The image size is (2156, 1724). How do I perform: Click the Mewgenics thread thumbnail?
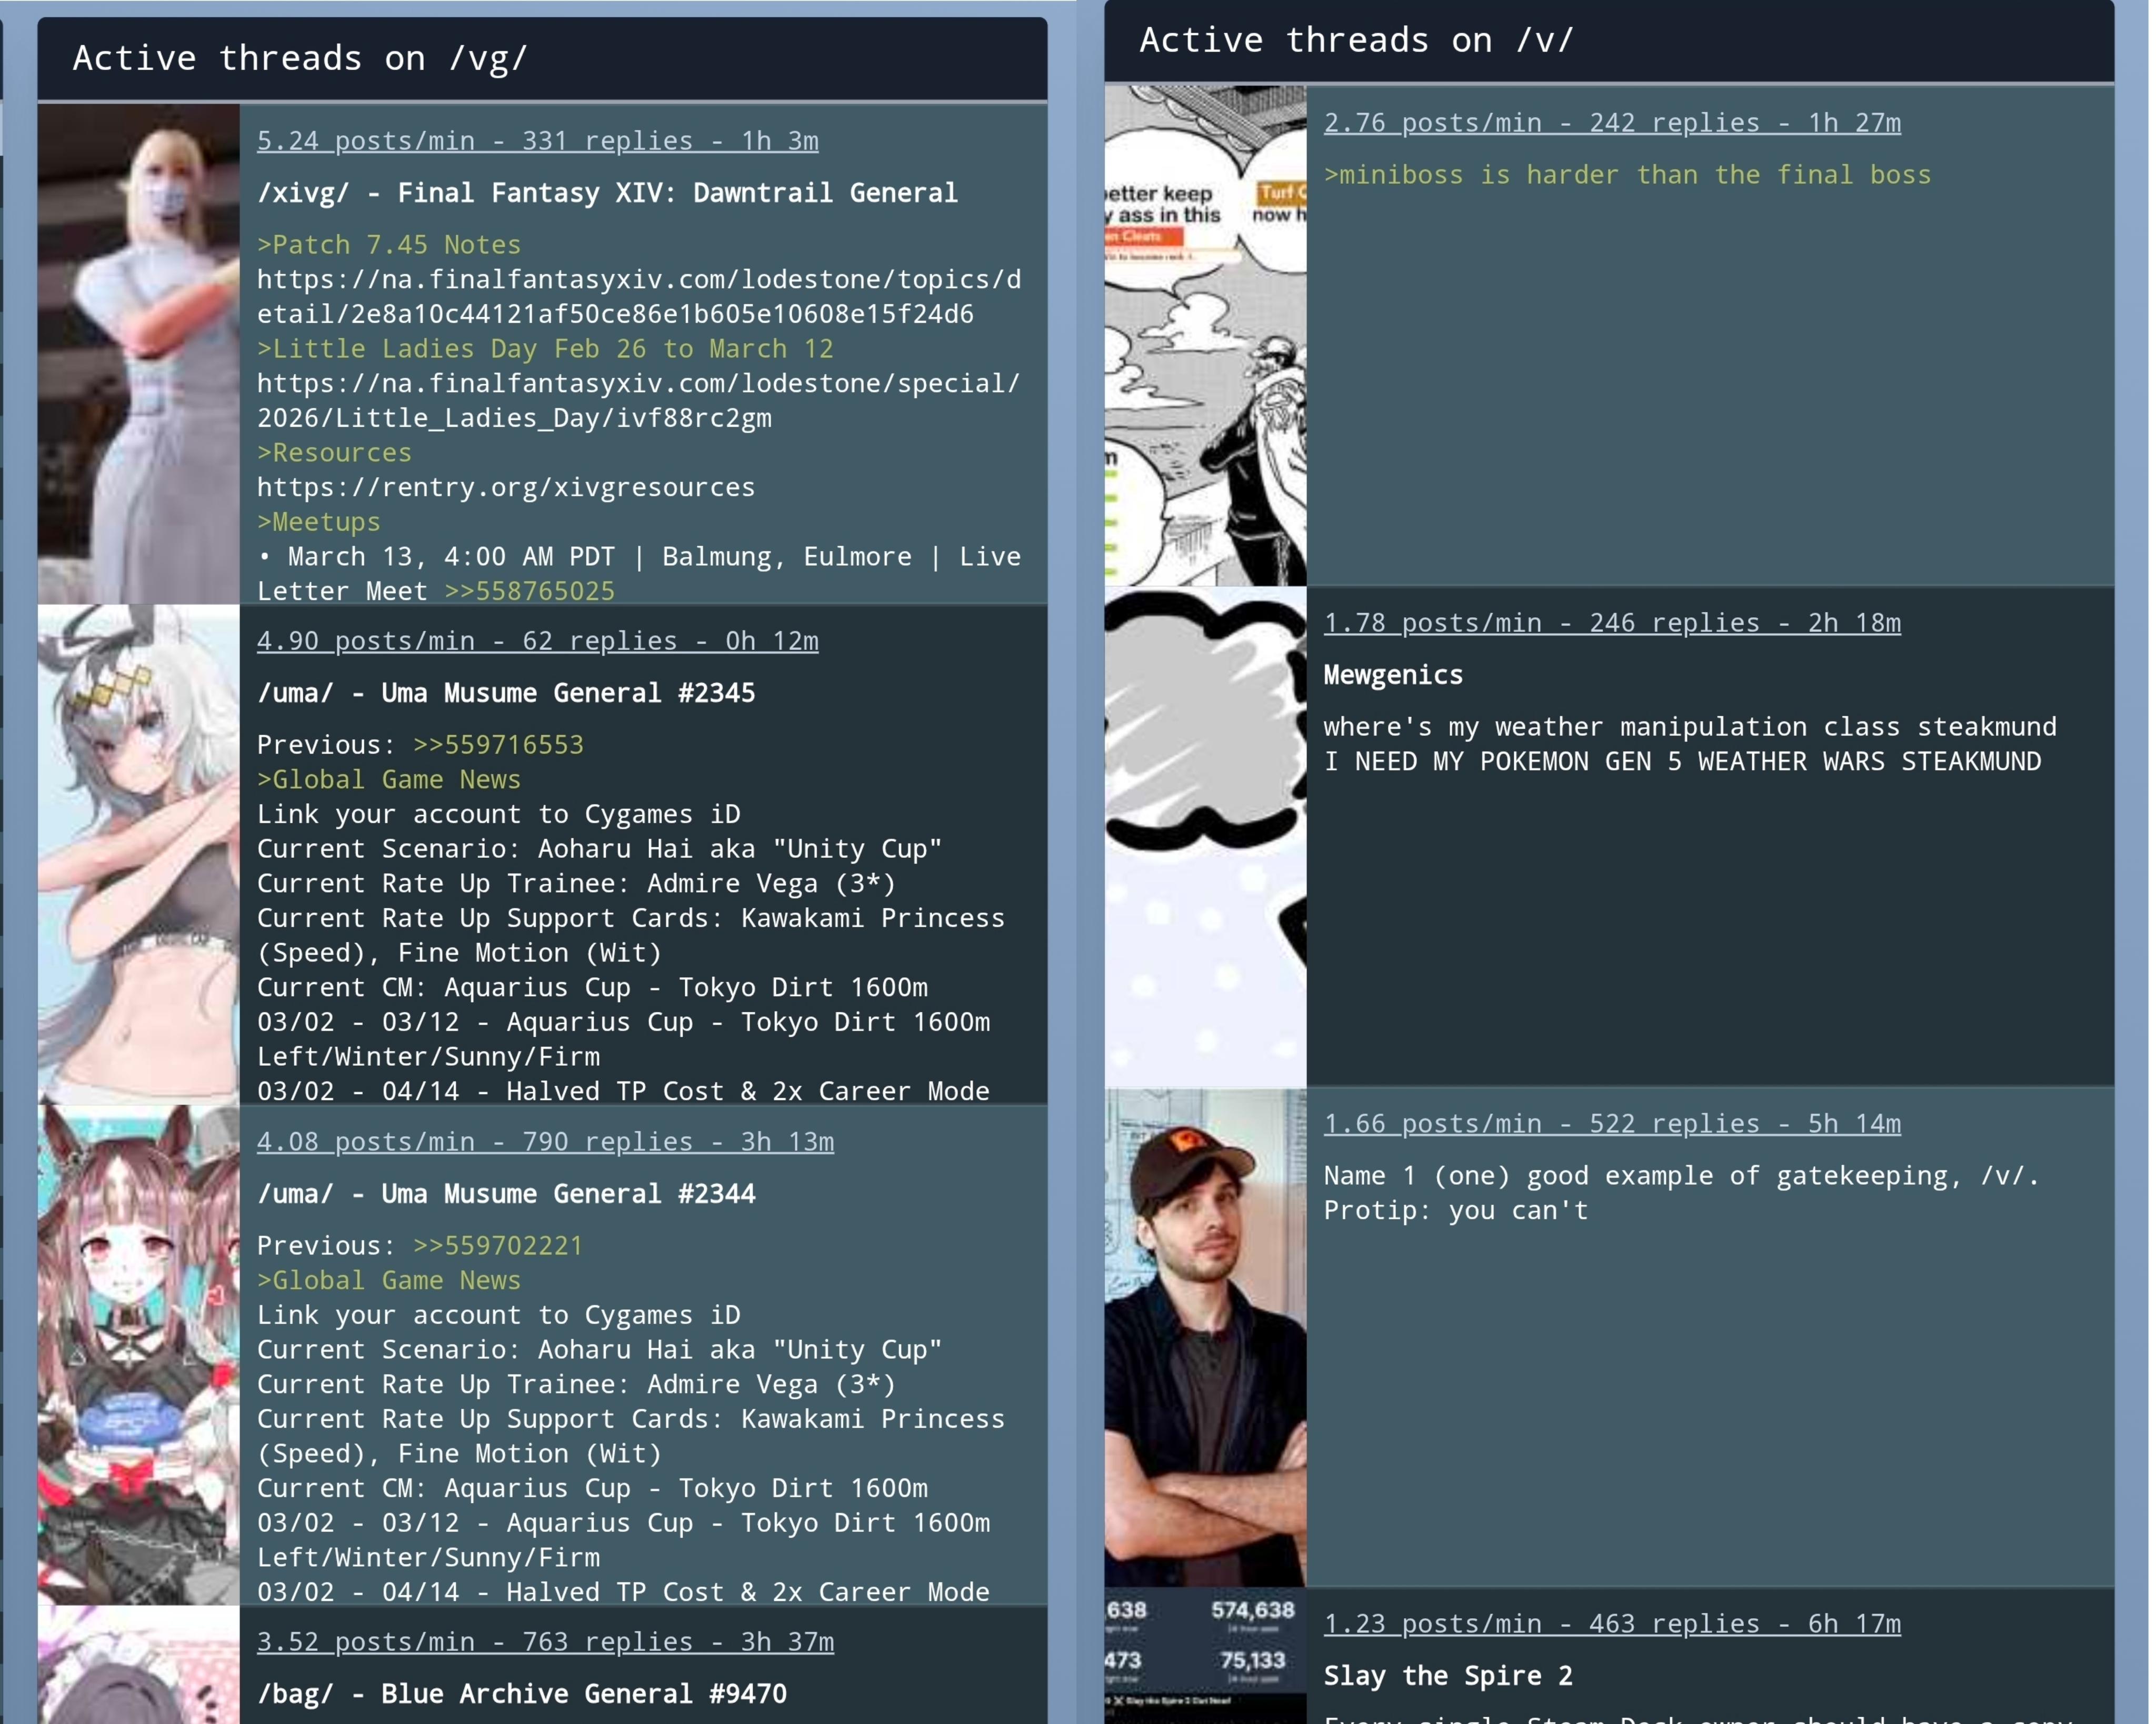(1205, 836)
